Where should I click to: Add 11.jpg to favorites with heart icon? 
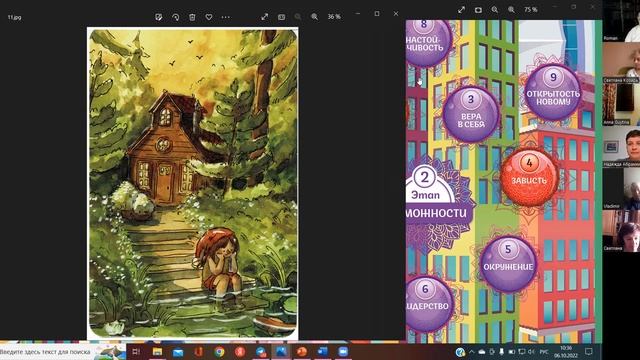click(209, 17)
